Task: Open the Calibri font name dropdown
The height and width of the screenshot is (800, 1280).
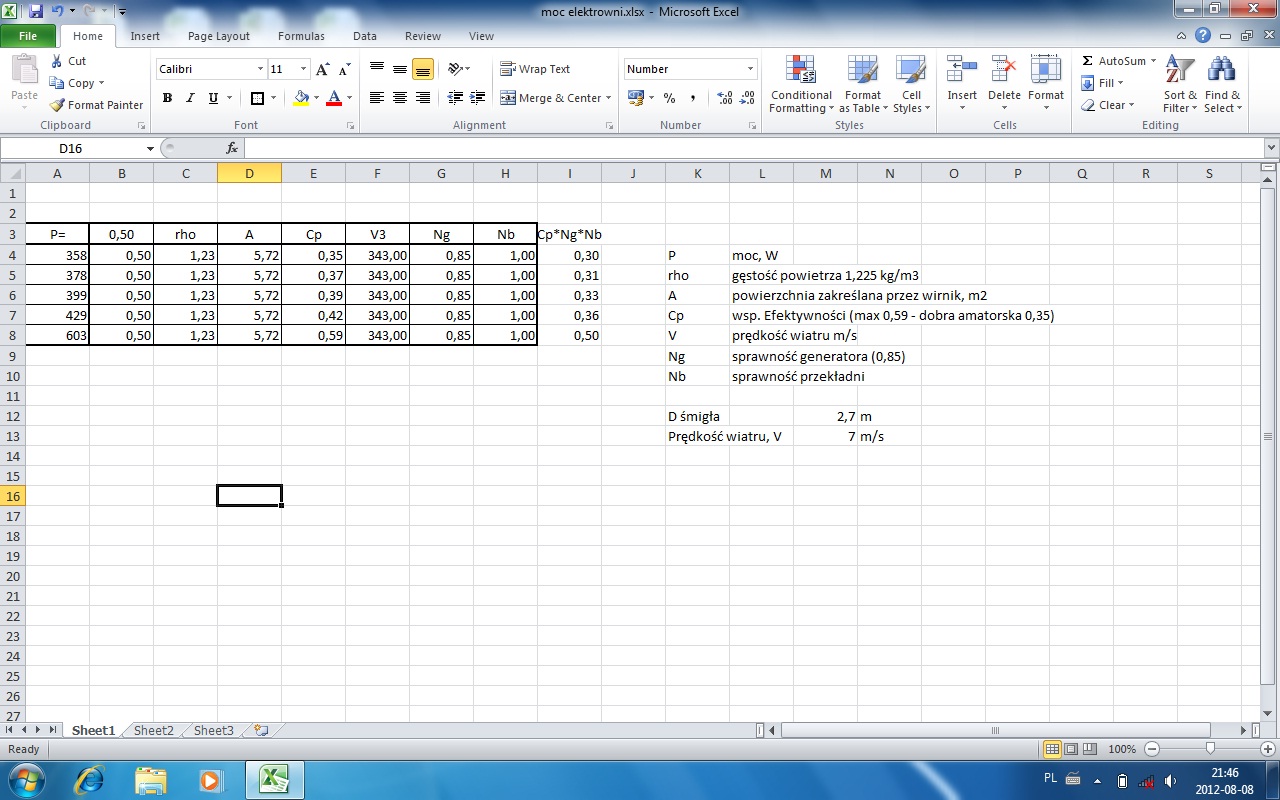Action: pos(260,69)
